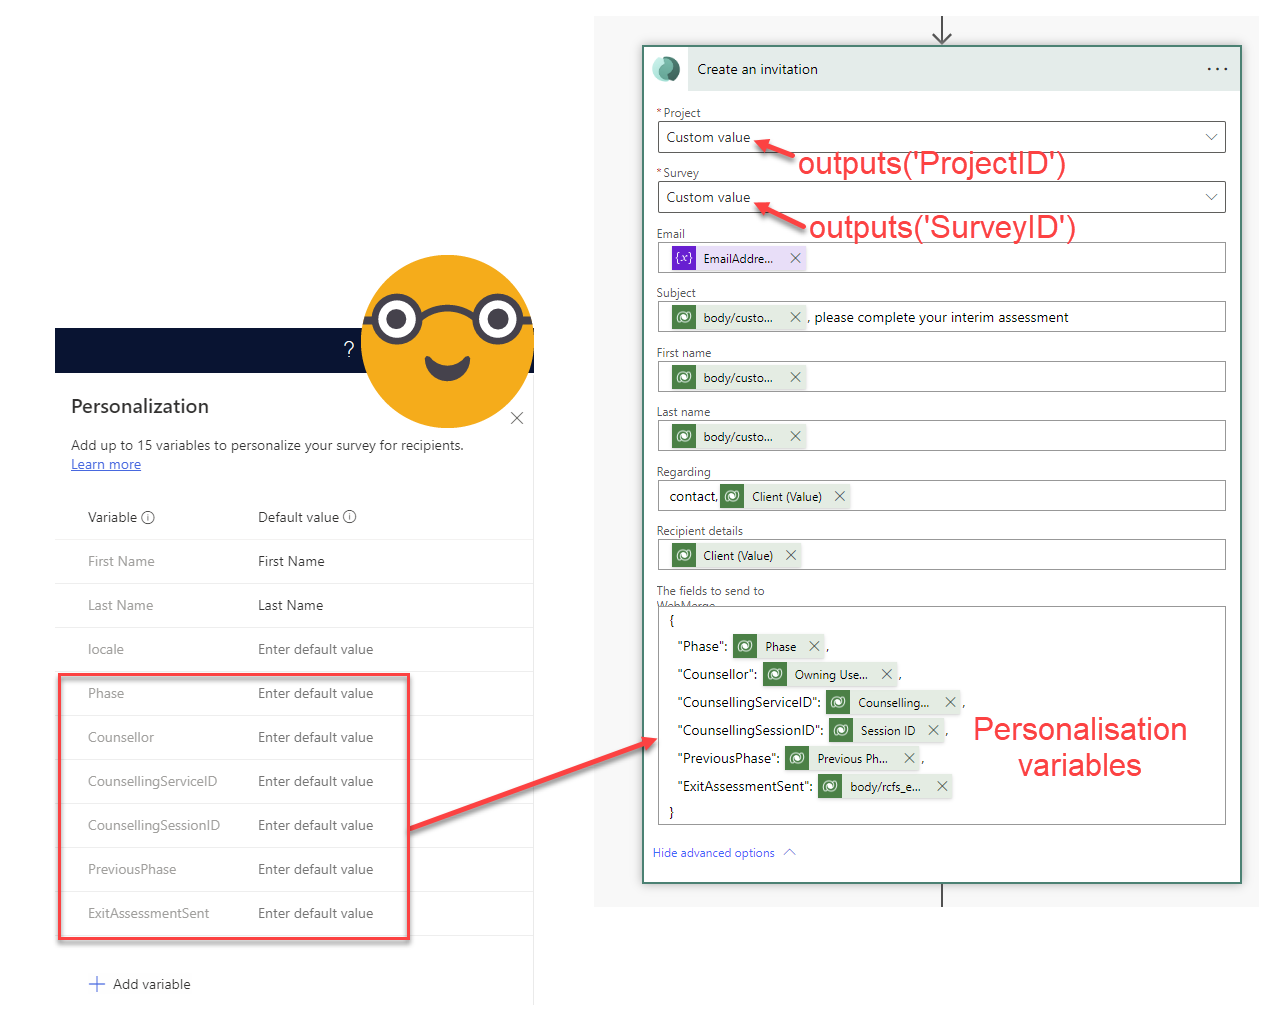Image resolution: width=1286 pixels, height=1029 pixels.
Task: Open the Project dropdown
Action: 1210,137
